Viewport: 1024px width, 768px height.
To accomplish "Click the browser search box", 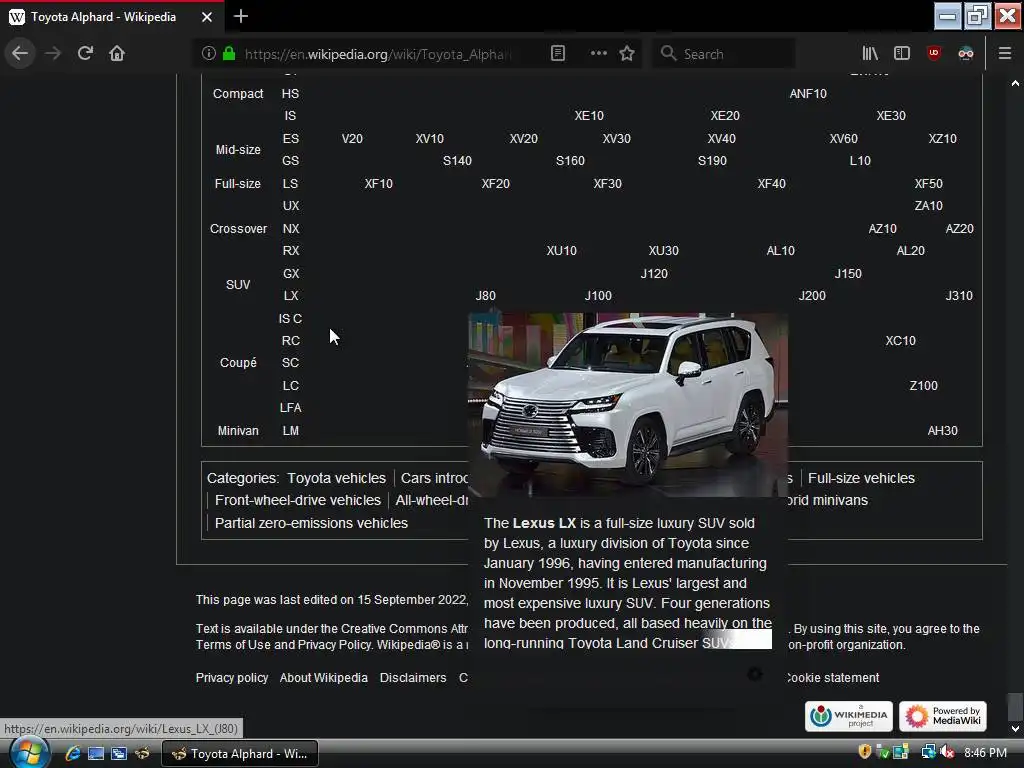I will [724, 54].
